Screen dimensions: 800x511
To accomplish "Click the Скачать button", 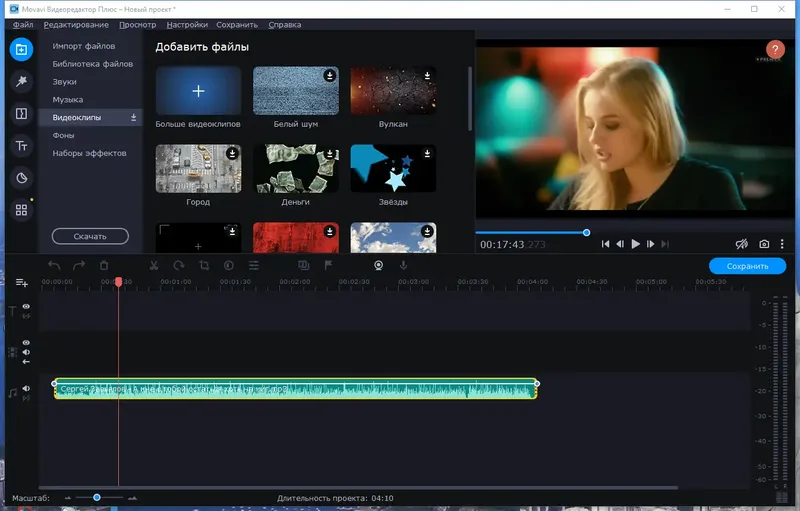I will click(x=90, y=236).
